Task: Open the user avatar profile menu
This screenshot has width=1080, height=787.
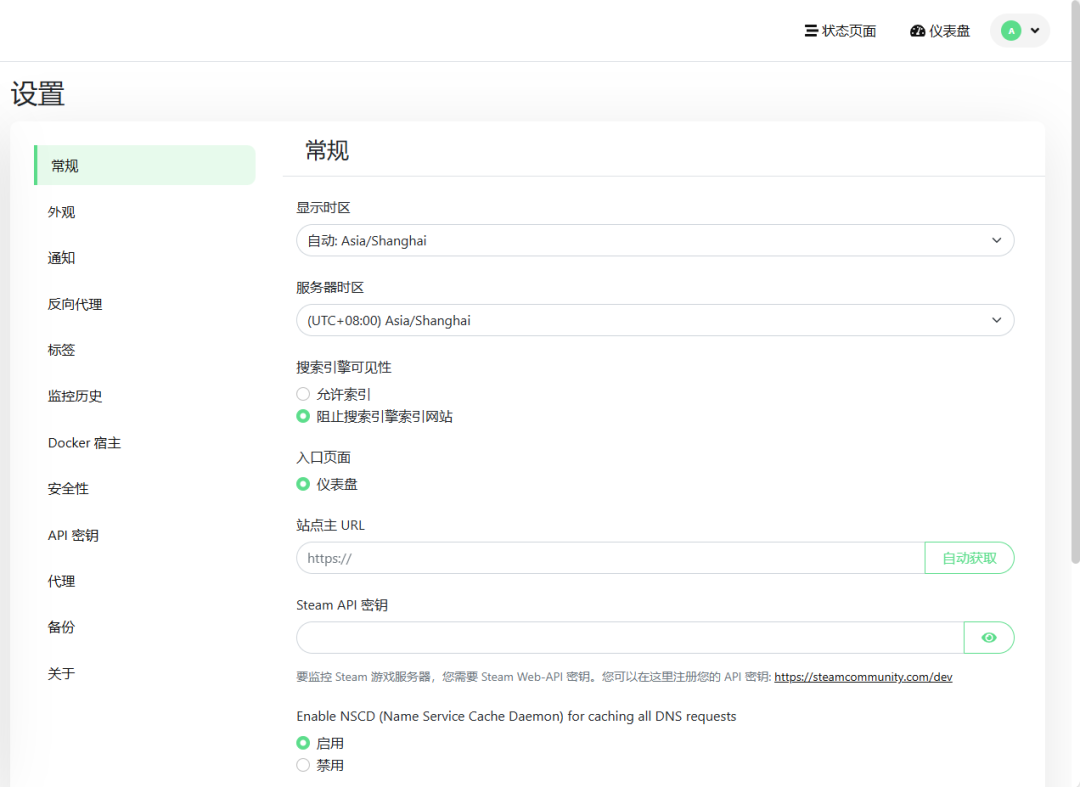Action: [1011, 31]
